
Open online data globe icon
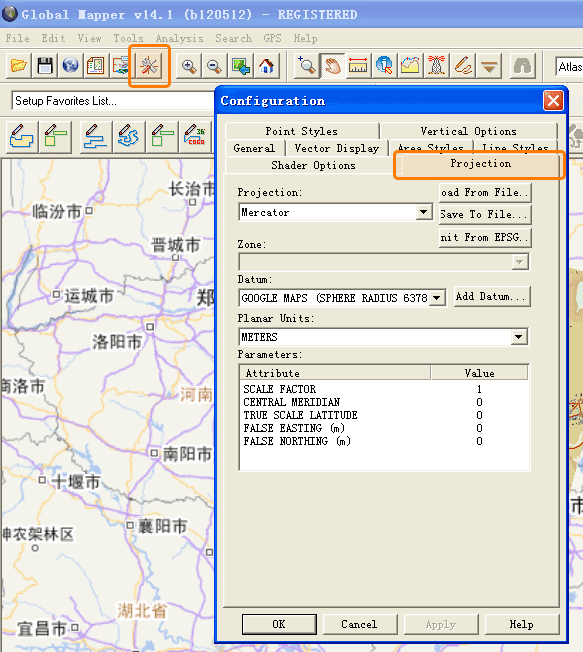(70, 66)
